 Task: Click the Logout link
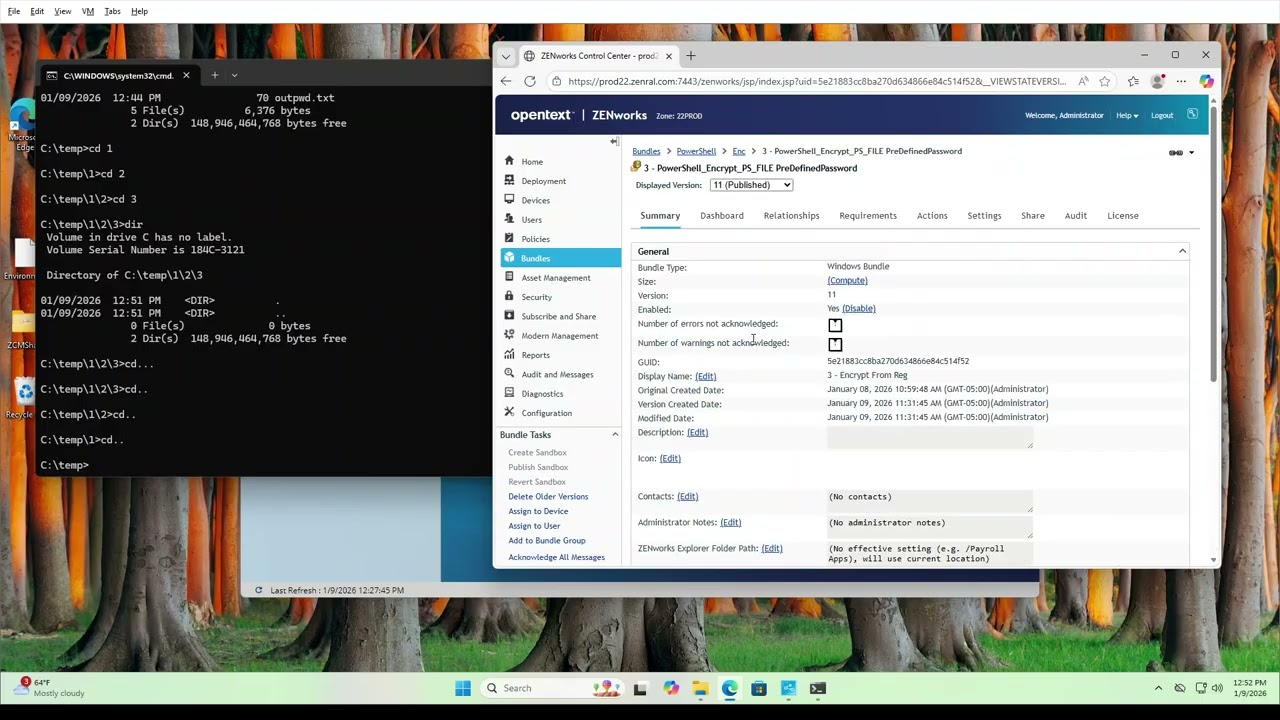pos(1162,115)
